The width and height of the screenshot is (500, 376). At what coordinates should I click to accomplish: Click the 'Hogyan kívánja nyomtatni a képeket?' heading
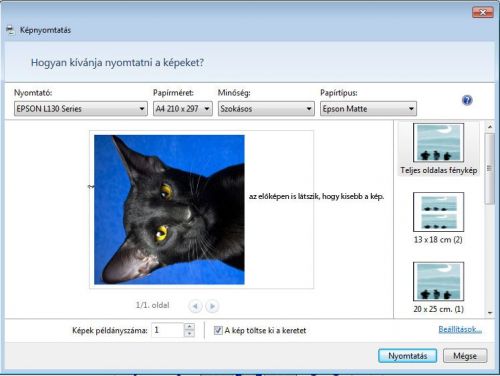pyautogui.click(x=117, y=62)
